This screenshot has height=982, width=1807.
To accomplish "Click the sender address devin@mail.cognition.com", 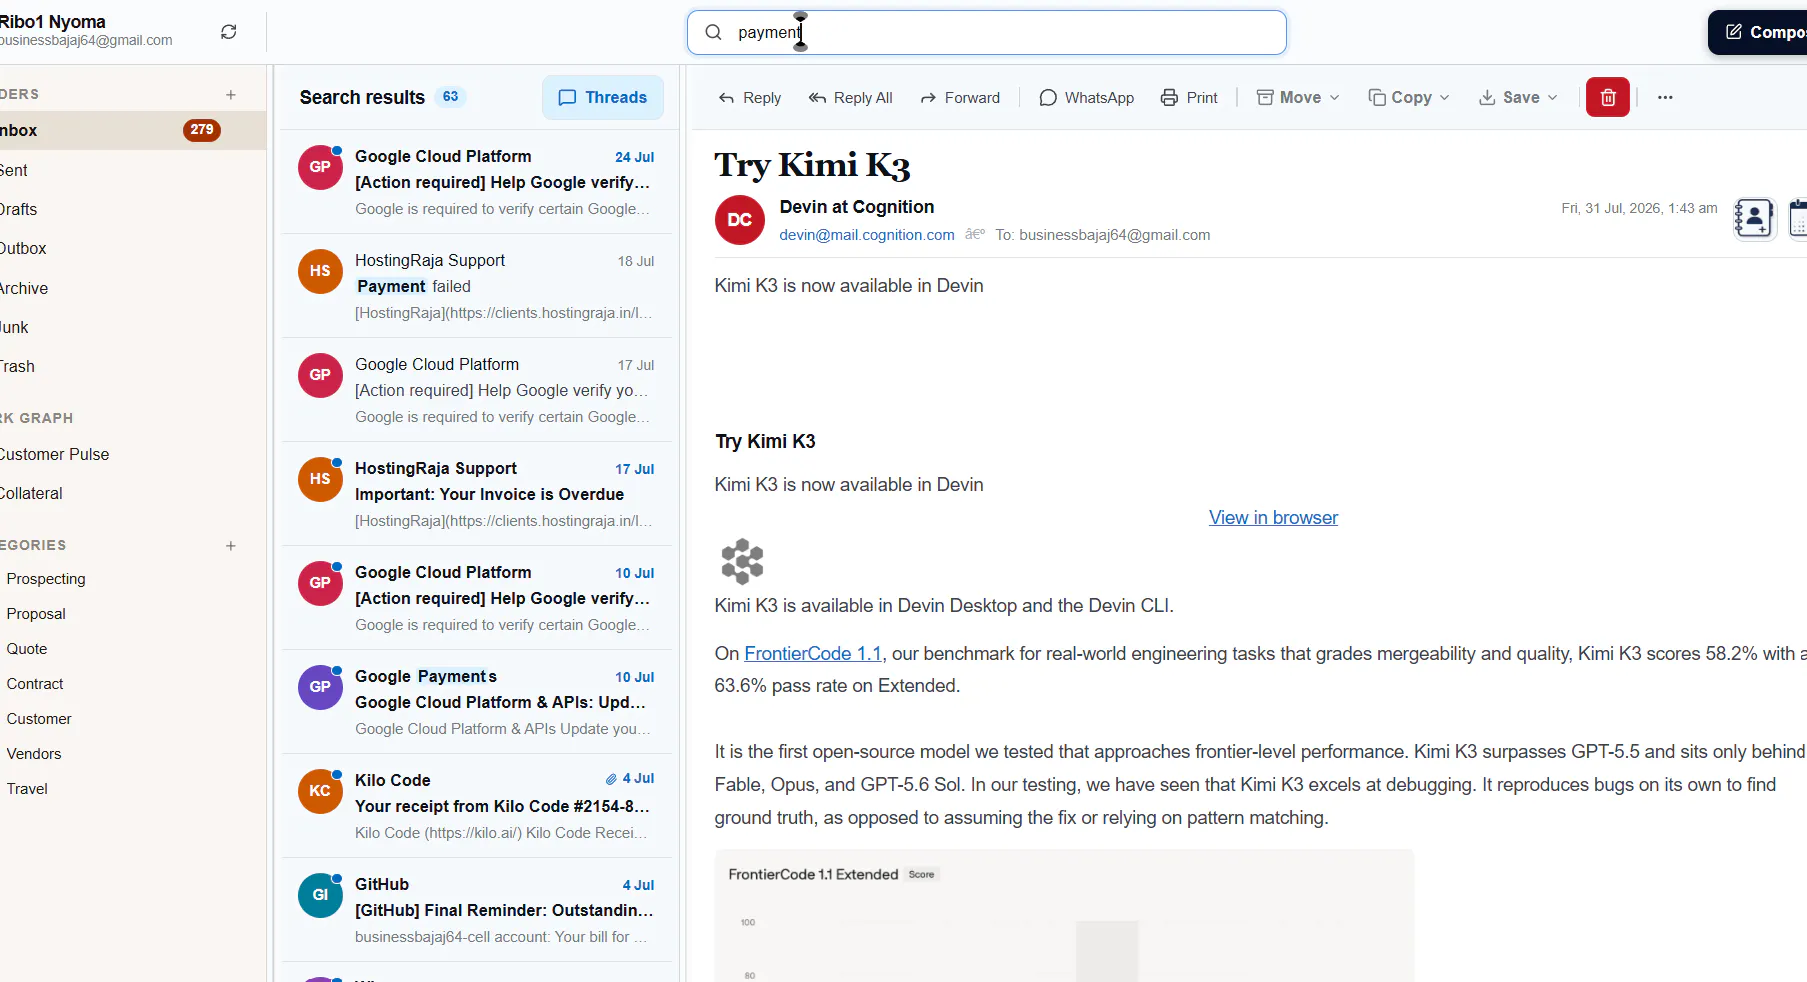I will point(867,235).
